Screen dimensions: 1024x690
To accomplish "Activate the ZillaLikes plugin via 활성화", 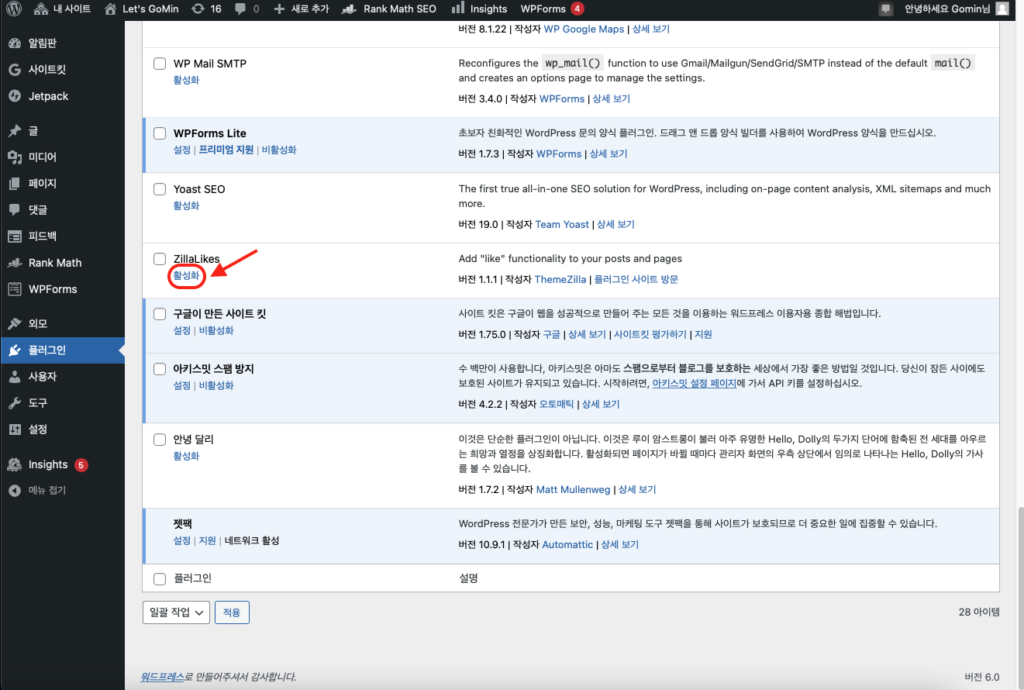I will (x=186, y=275).
